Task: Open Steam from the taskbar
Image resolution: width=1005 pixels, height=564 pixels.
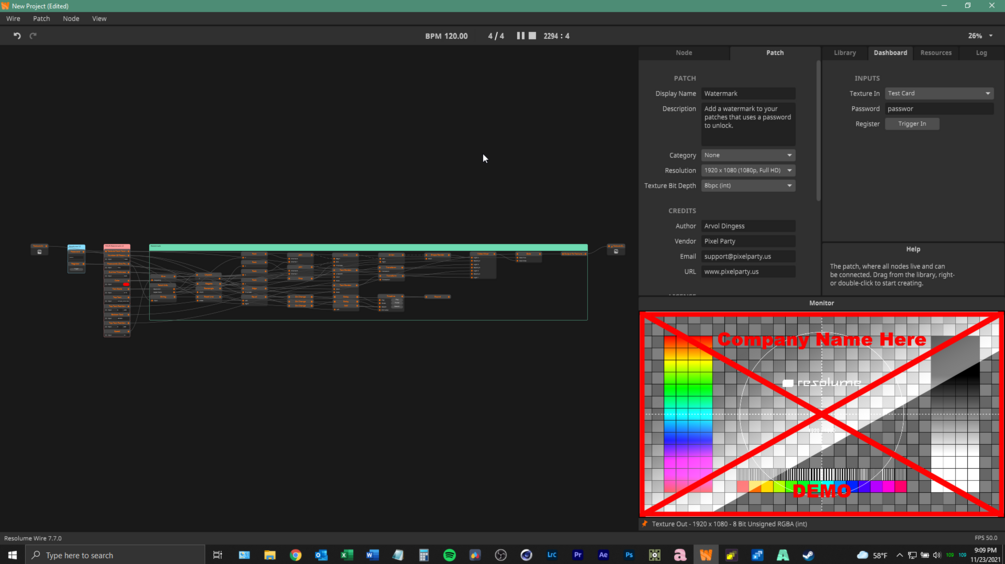Action: tap(808, 555)
